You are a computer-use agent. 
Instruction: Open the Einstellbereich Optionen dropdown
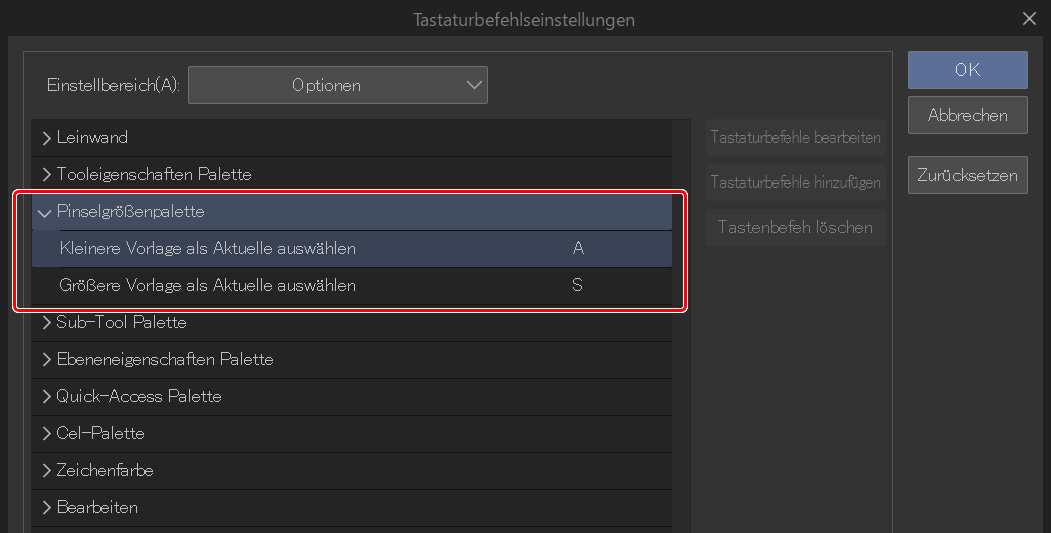coord(338,86)
